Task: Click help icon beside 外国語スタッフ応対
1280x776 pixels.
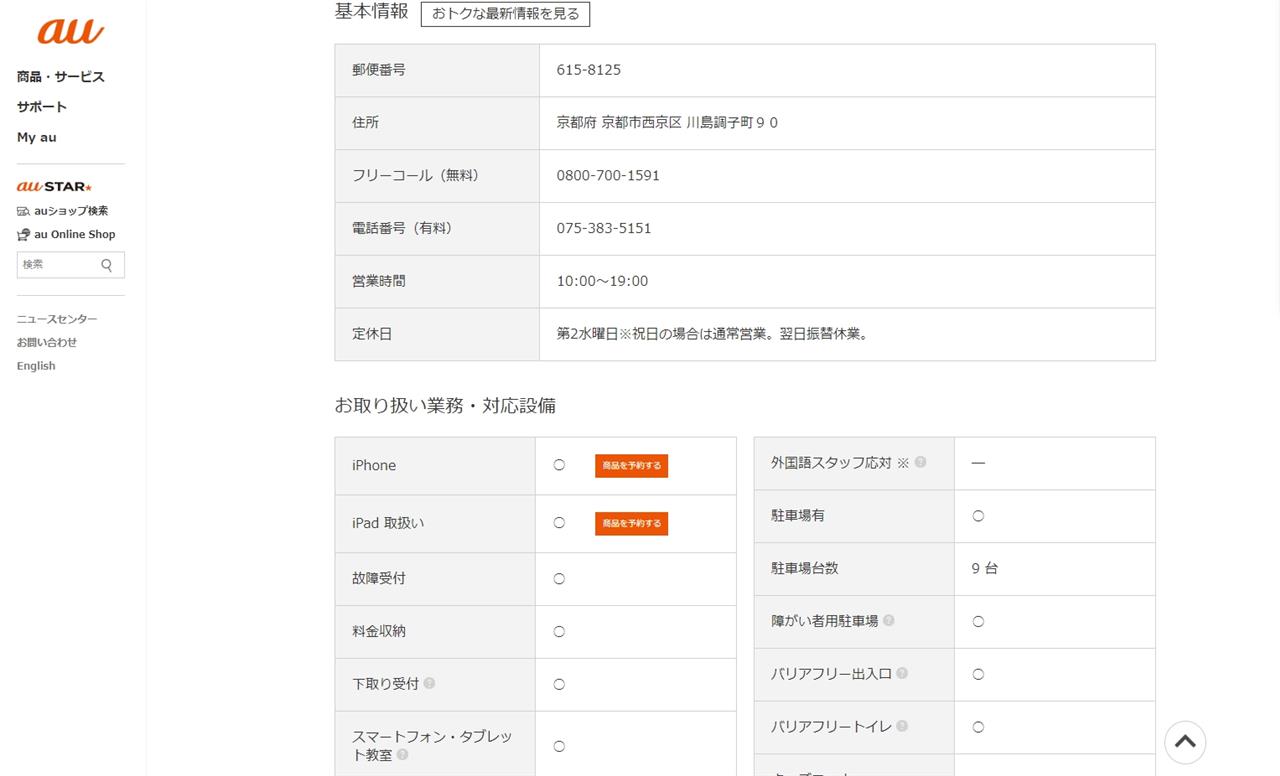Action: (920, 462)
